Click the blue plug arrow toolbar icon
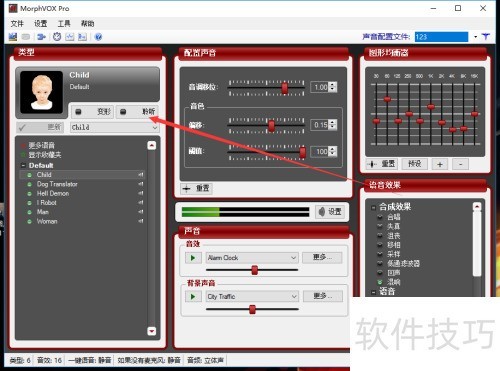This screenshot has width=500, height=371. pos(41,37)
